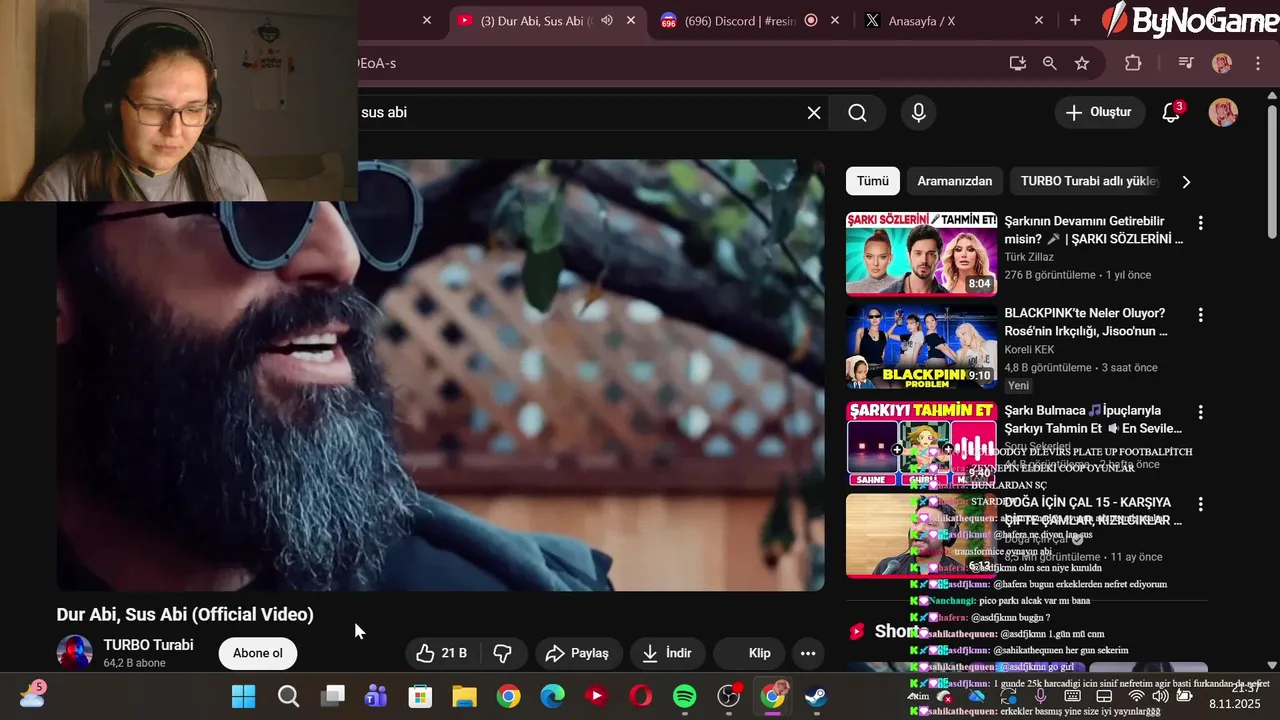Image resolution: width=1280 pixels, height=720 pixels.
Task: Click the install app icon in address bar
Action: (x=1017, y=63)
